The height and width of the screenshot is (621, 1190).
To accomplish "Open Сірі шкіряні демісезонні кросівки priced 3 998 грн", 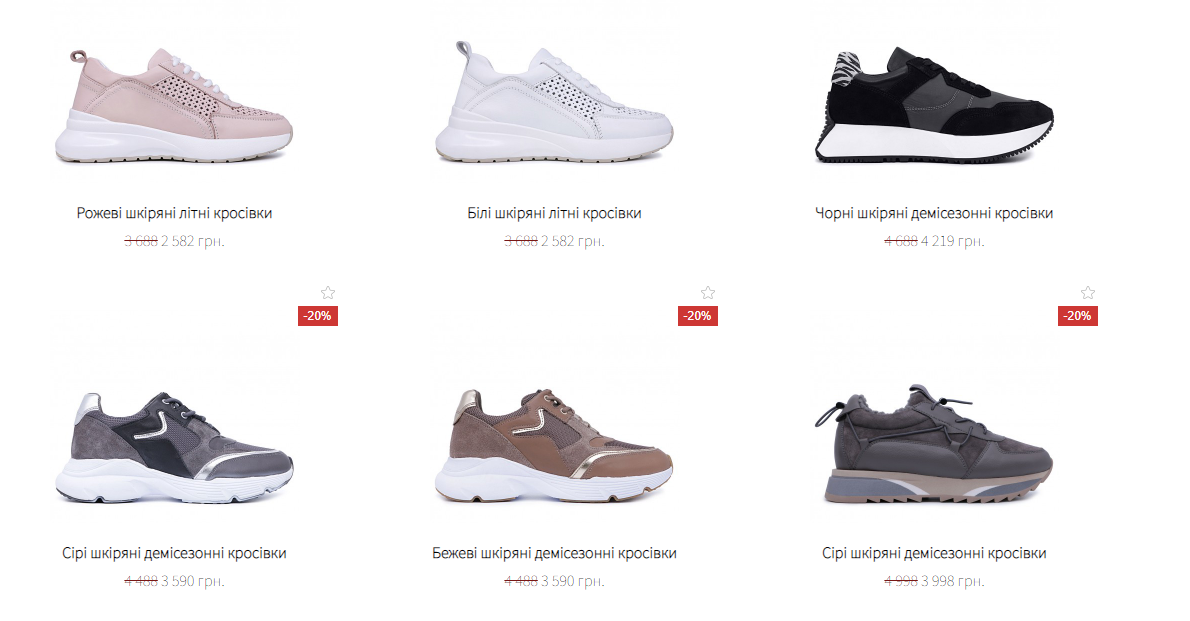I will tap(934, 553).
